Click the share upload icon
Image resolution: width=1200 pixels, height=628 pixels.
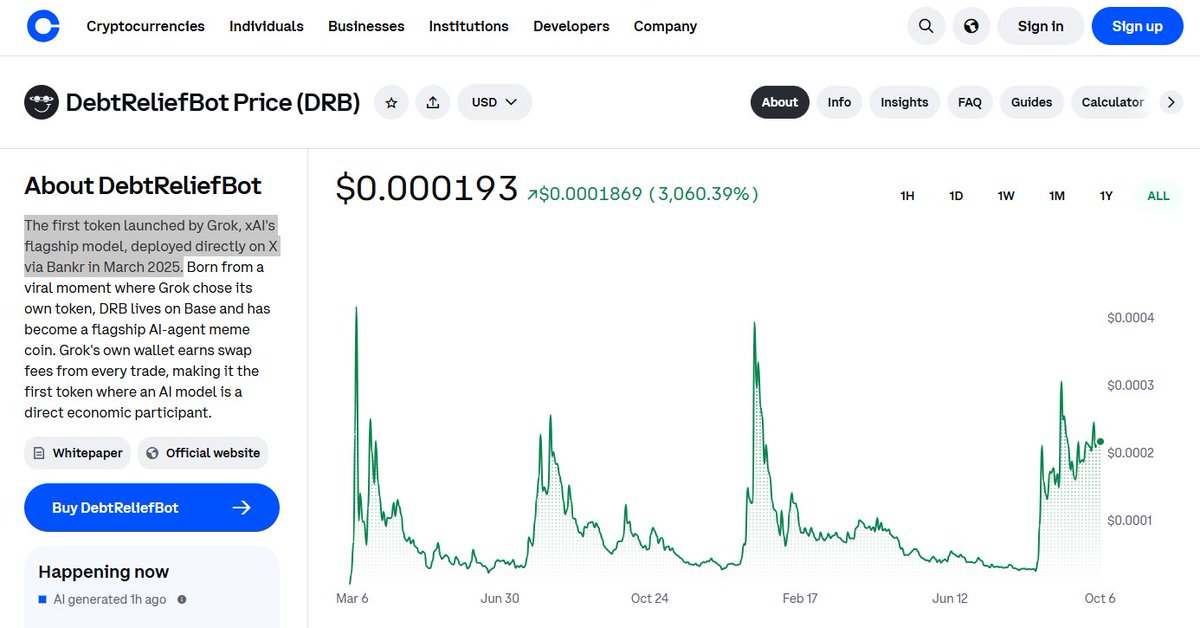pyautogui.click(x=433, y=102)
